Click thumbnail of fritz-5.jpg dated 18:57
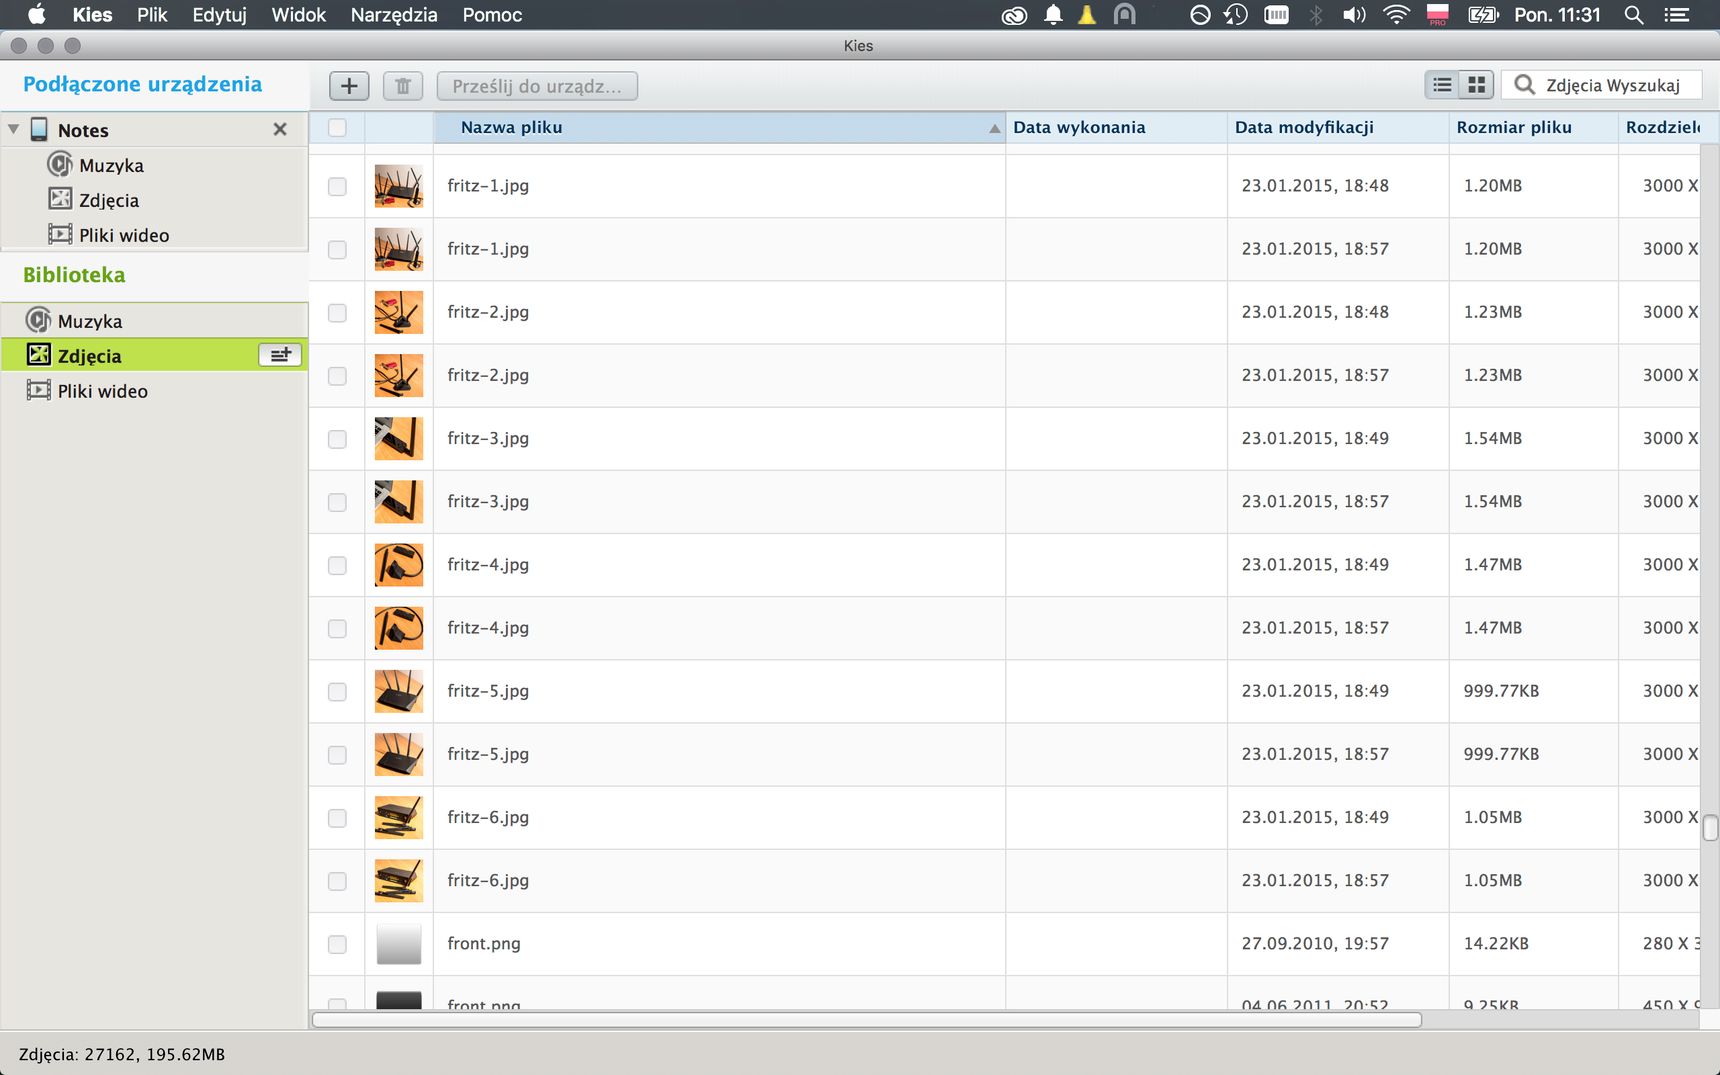The image size is (1720, 1075). click(398, 754)
